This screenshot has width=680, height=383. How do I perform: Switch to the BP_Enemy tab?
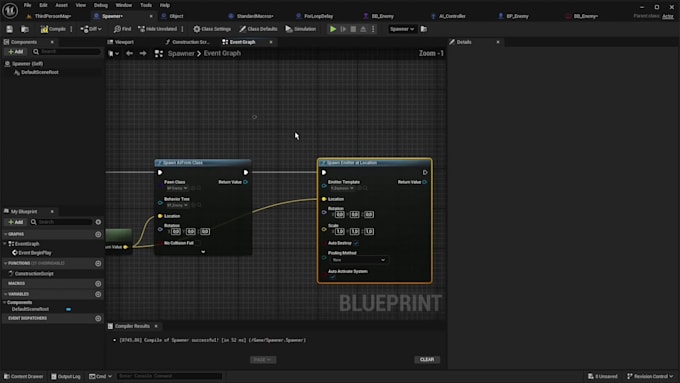[x=517, y=16]
